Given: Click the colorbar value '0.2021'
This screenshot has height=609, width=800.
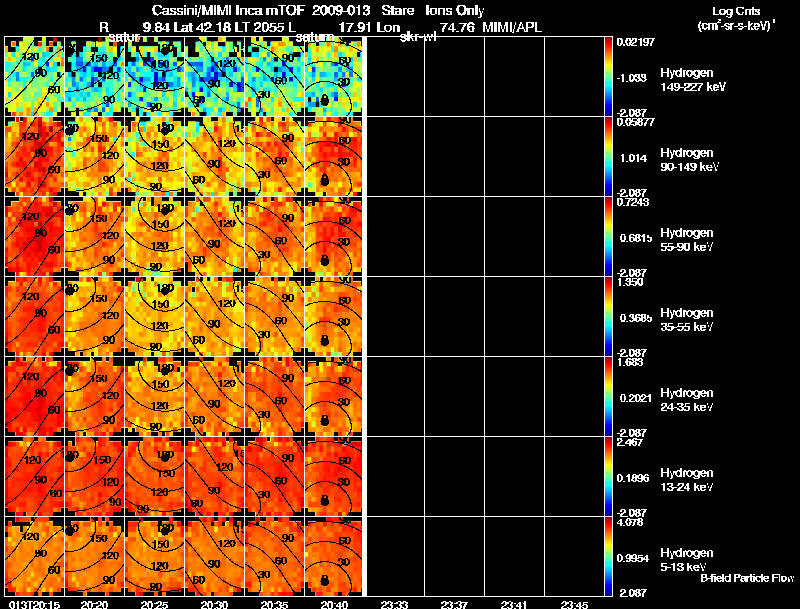Looking at the screenshot, I should (x=635, y=398).
